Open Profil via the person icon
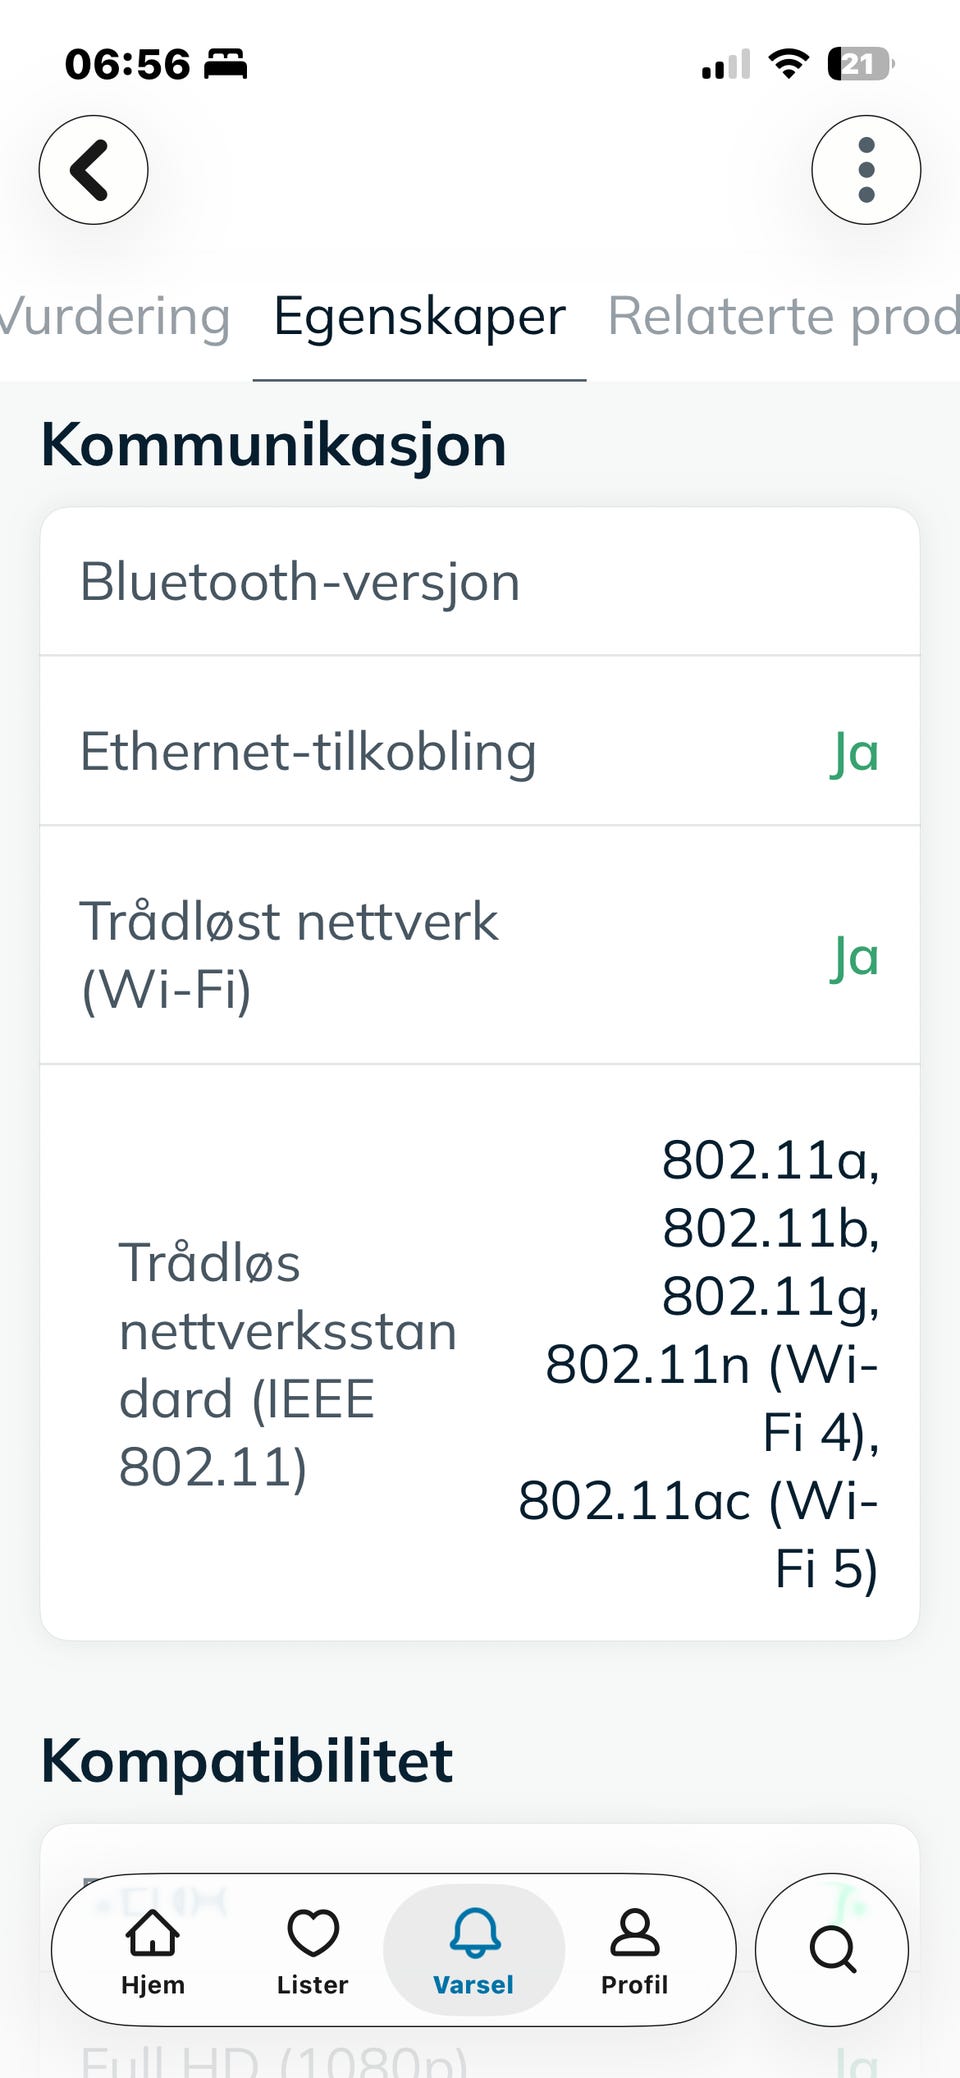This screenshot has height=2078, width=960. point(634,1951)
